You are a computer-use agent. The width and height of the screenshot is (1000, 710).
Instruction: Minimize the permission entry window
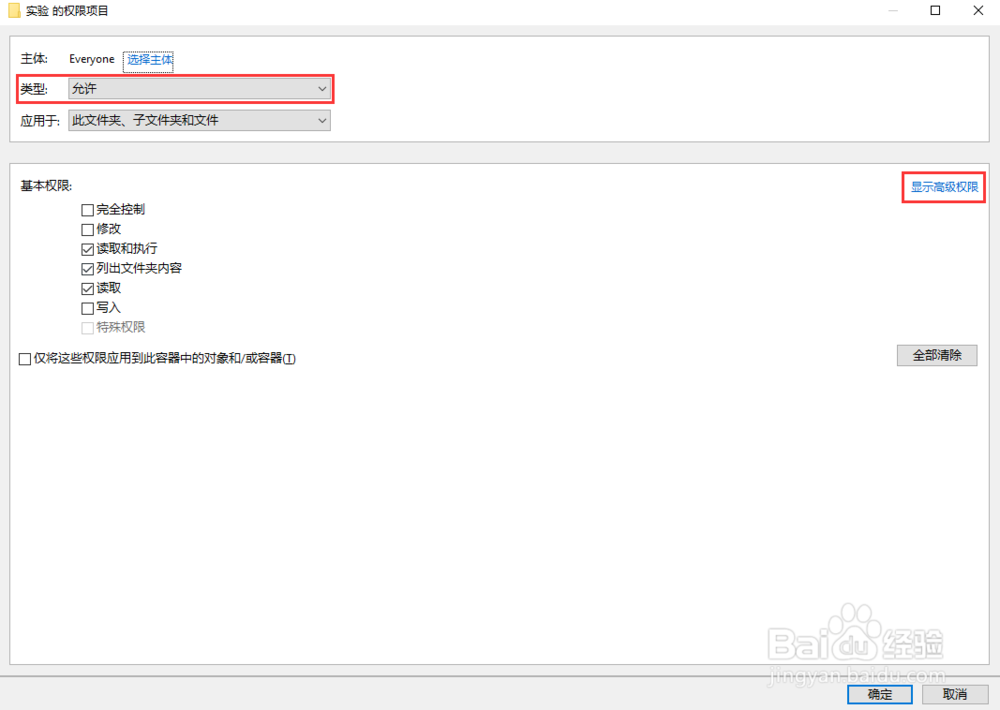pyautogui.click(x=893, y=10)
